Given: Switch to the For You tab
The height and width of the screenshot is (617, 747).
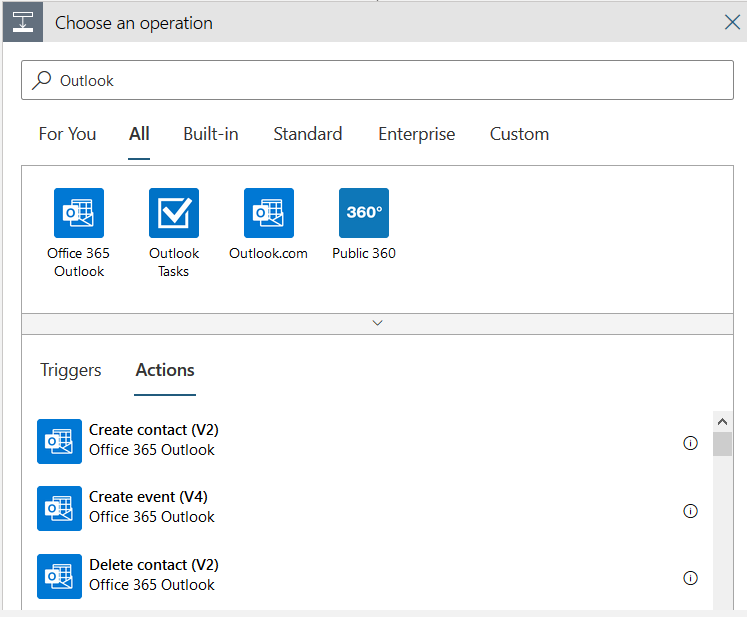Looking at the screenshot, I should tap(67, 134).
